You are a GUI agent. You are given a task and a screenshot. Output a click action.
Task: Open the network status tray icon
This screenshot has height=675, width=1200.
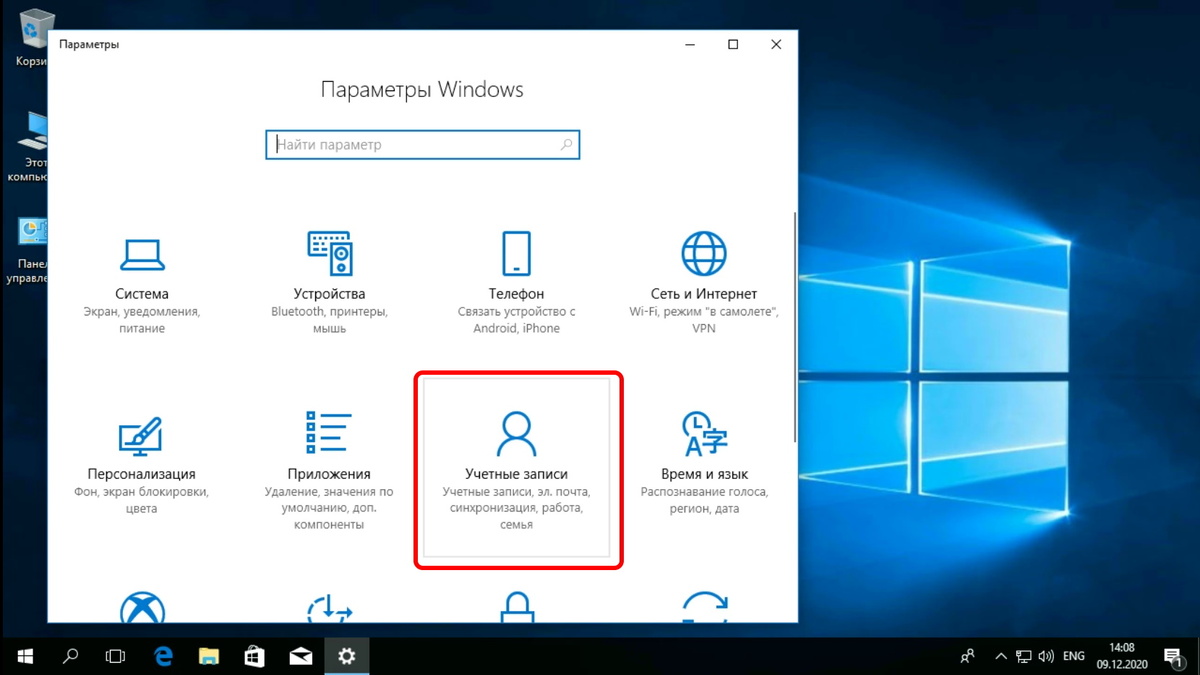[x=1024, y=656]
